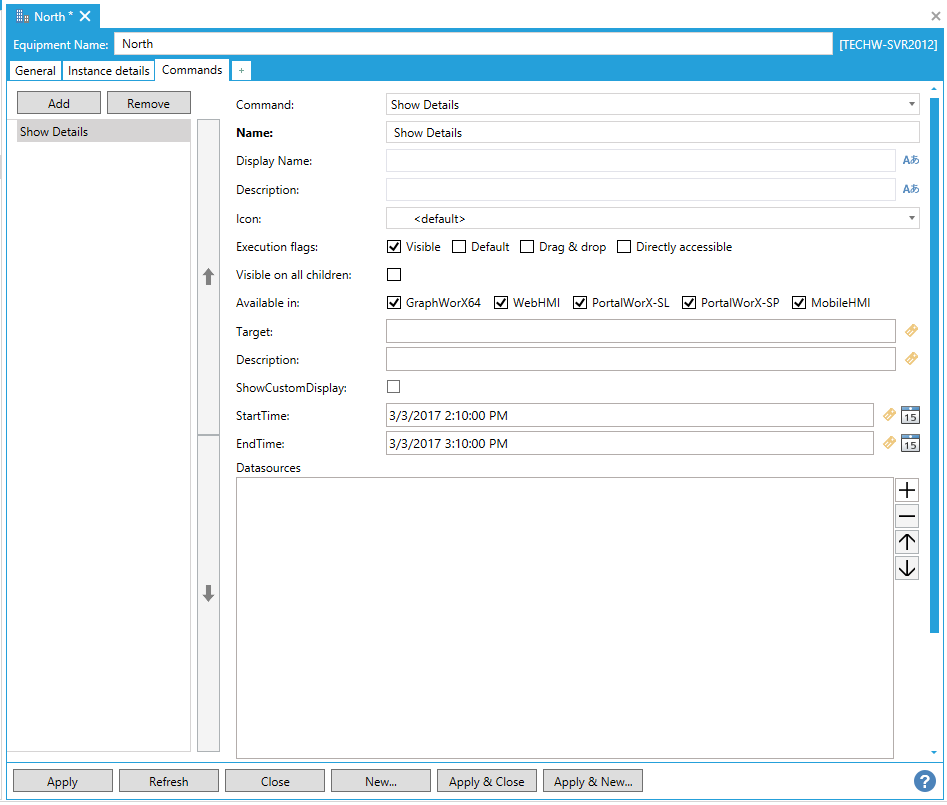Move datasource up with arrow icon
The height and width of the screenshot is (805, 947).
click(x=907, y=542)
